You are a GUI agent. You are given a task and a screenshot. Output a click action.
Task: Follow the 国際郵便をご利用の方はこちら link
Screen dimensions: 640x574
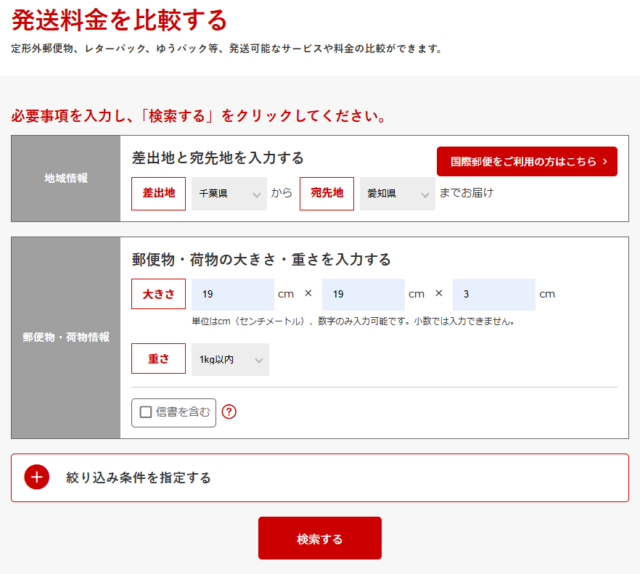[527, 161]
